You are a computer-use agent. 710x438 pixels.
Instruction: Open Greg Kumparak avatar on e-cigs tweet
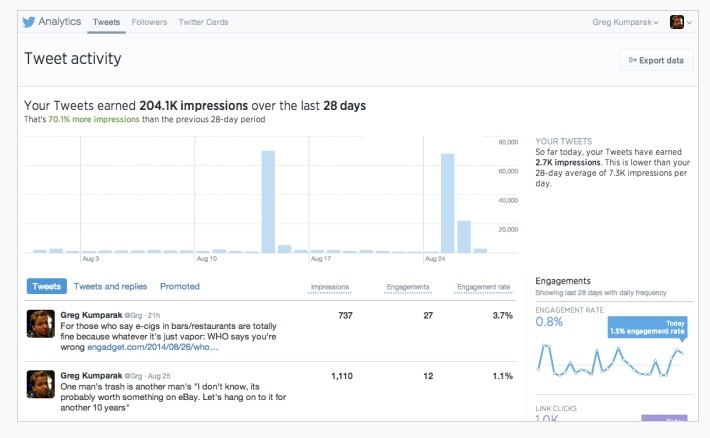pos(40,323)
